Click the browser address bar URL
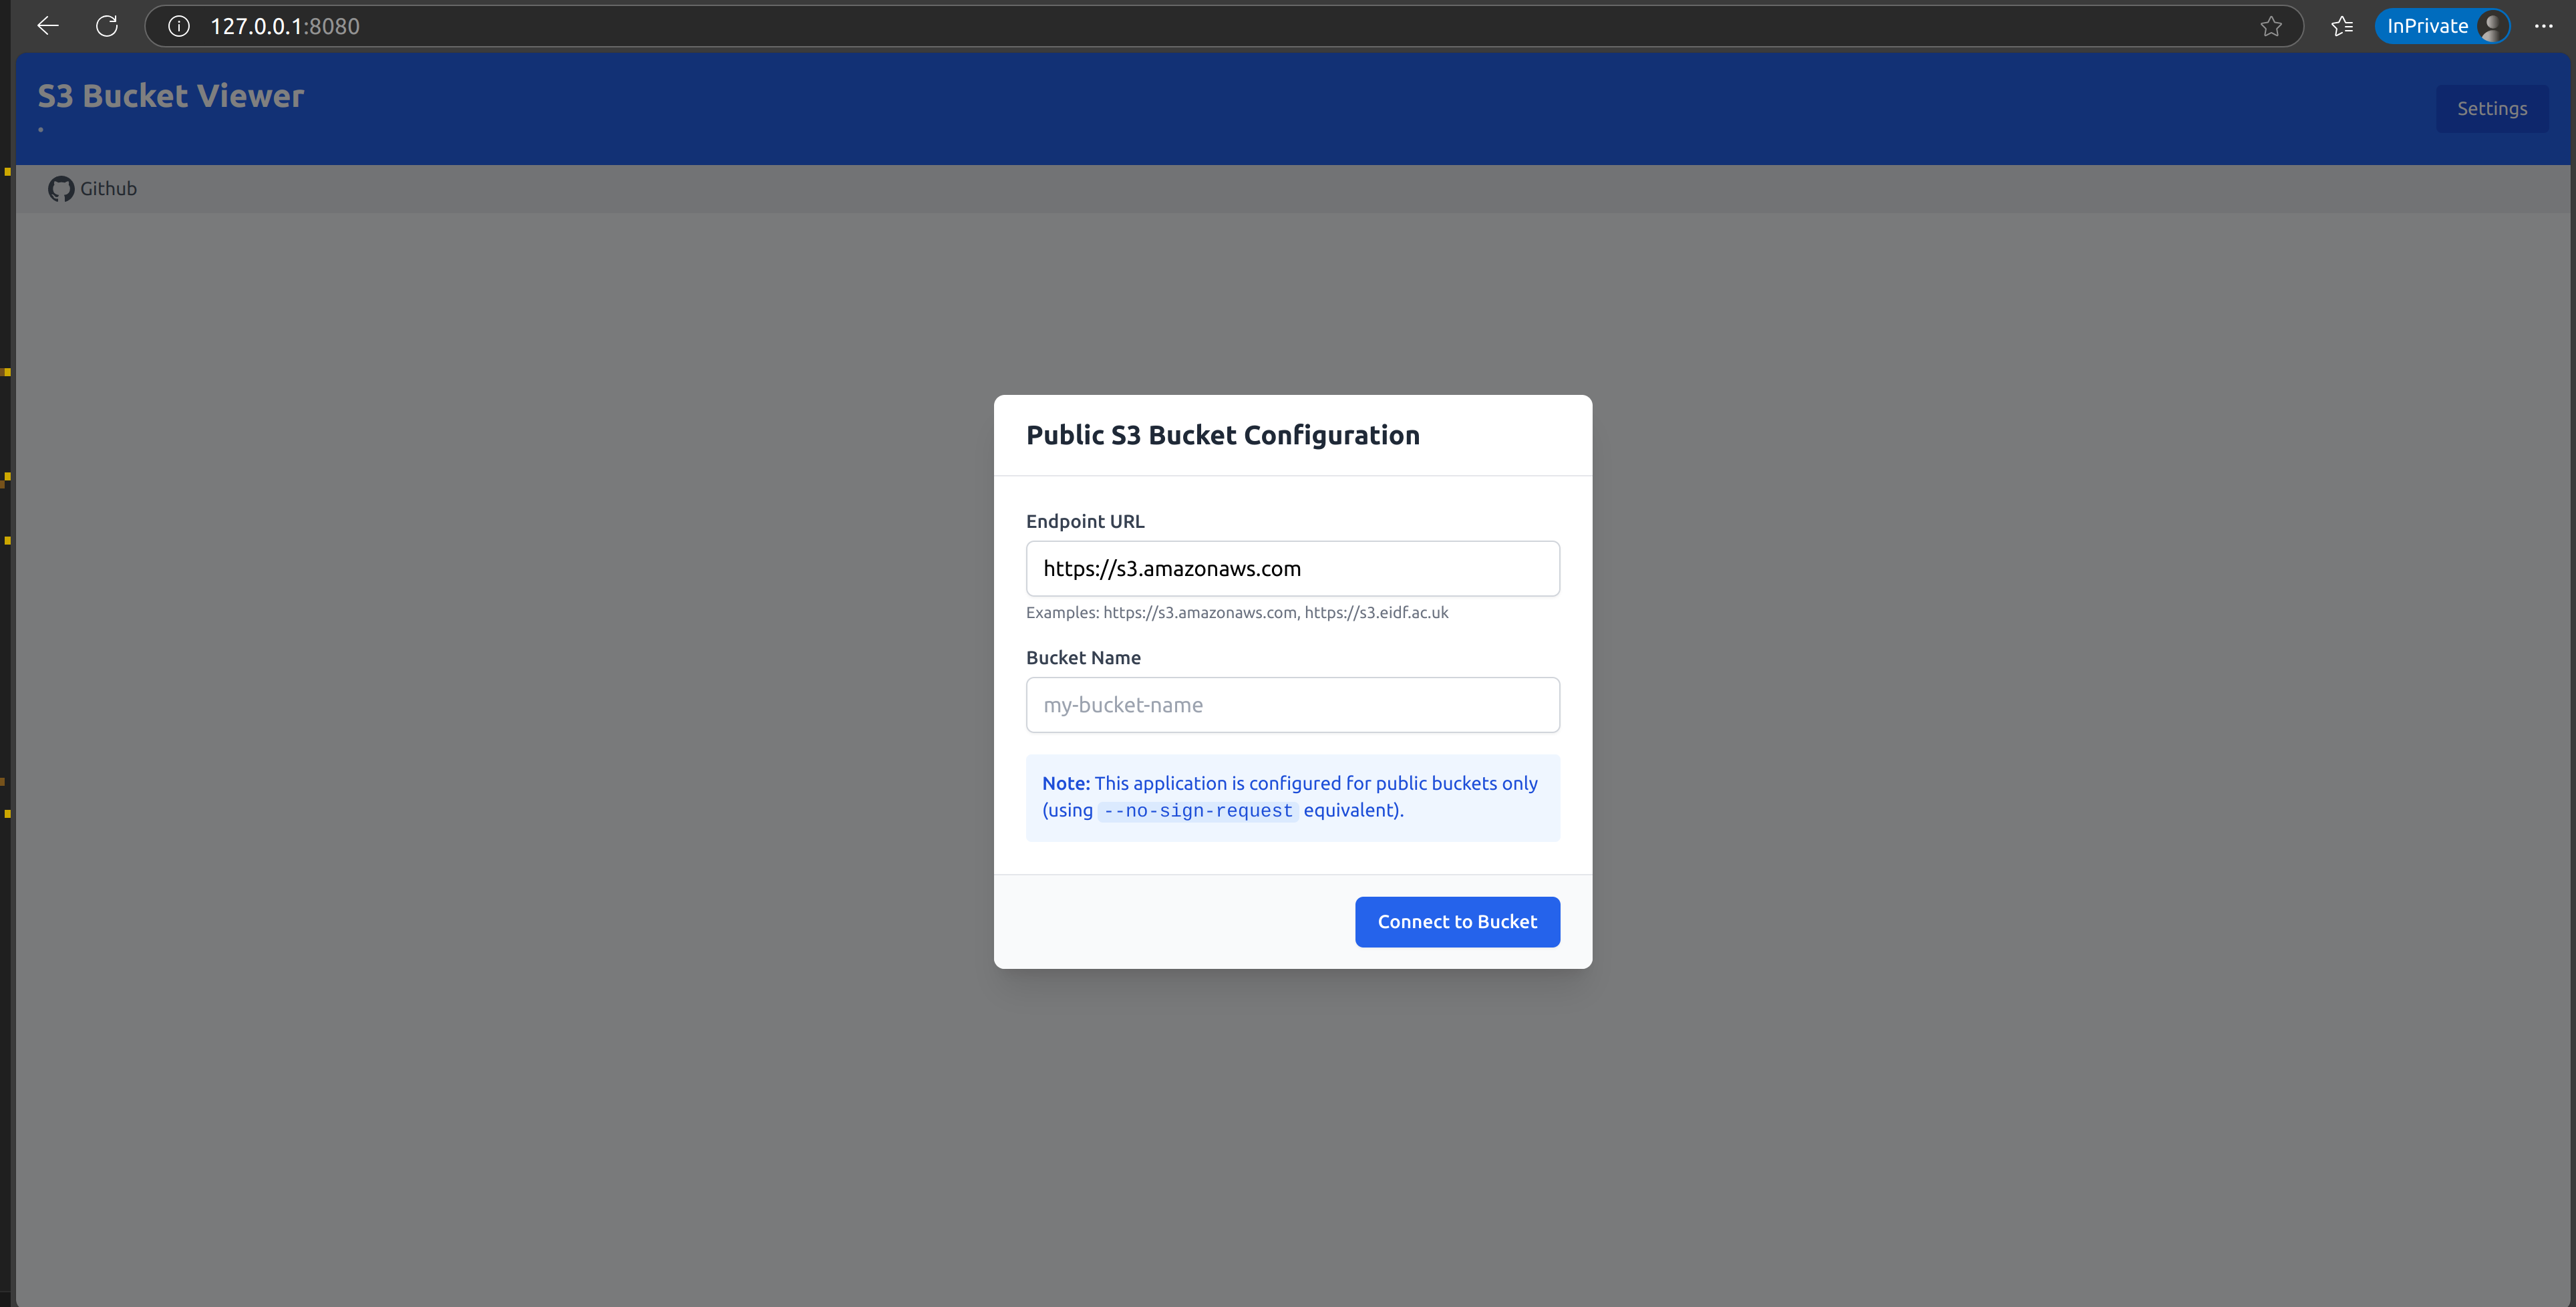 (x=285, y=26)
